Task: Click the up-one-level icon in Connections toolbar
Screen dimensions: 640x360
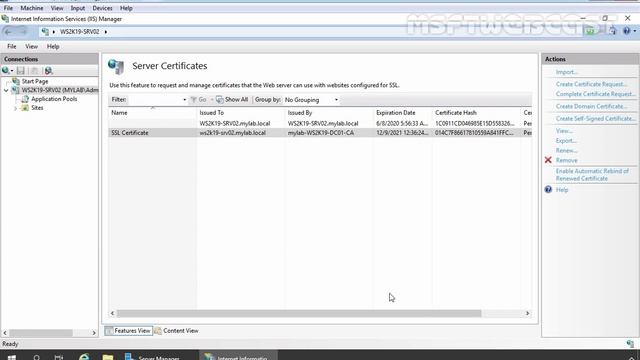Action: (x=35, y=71)
